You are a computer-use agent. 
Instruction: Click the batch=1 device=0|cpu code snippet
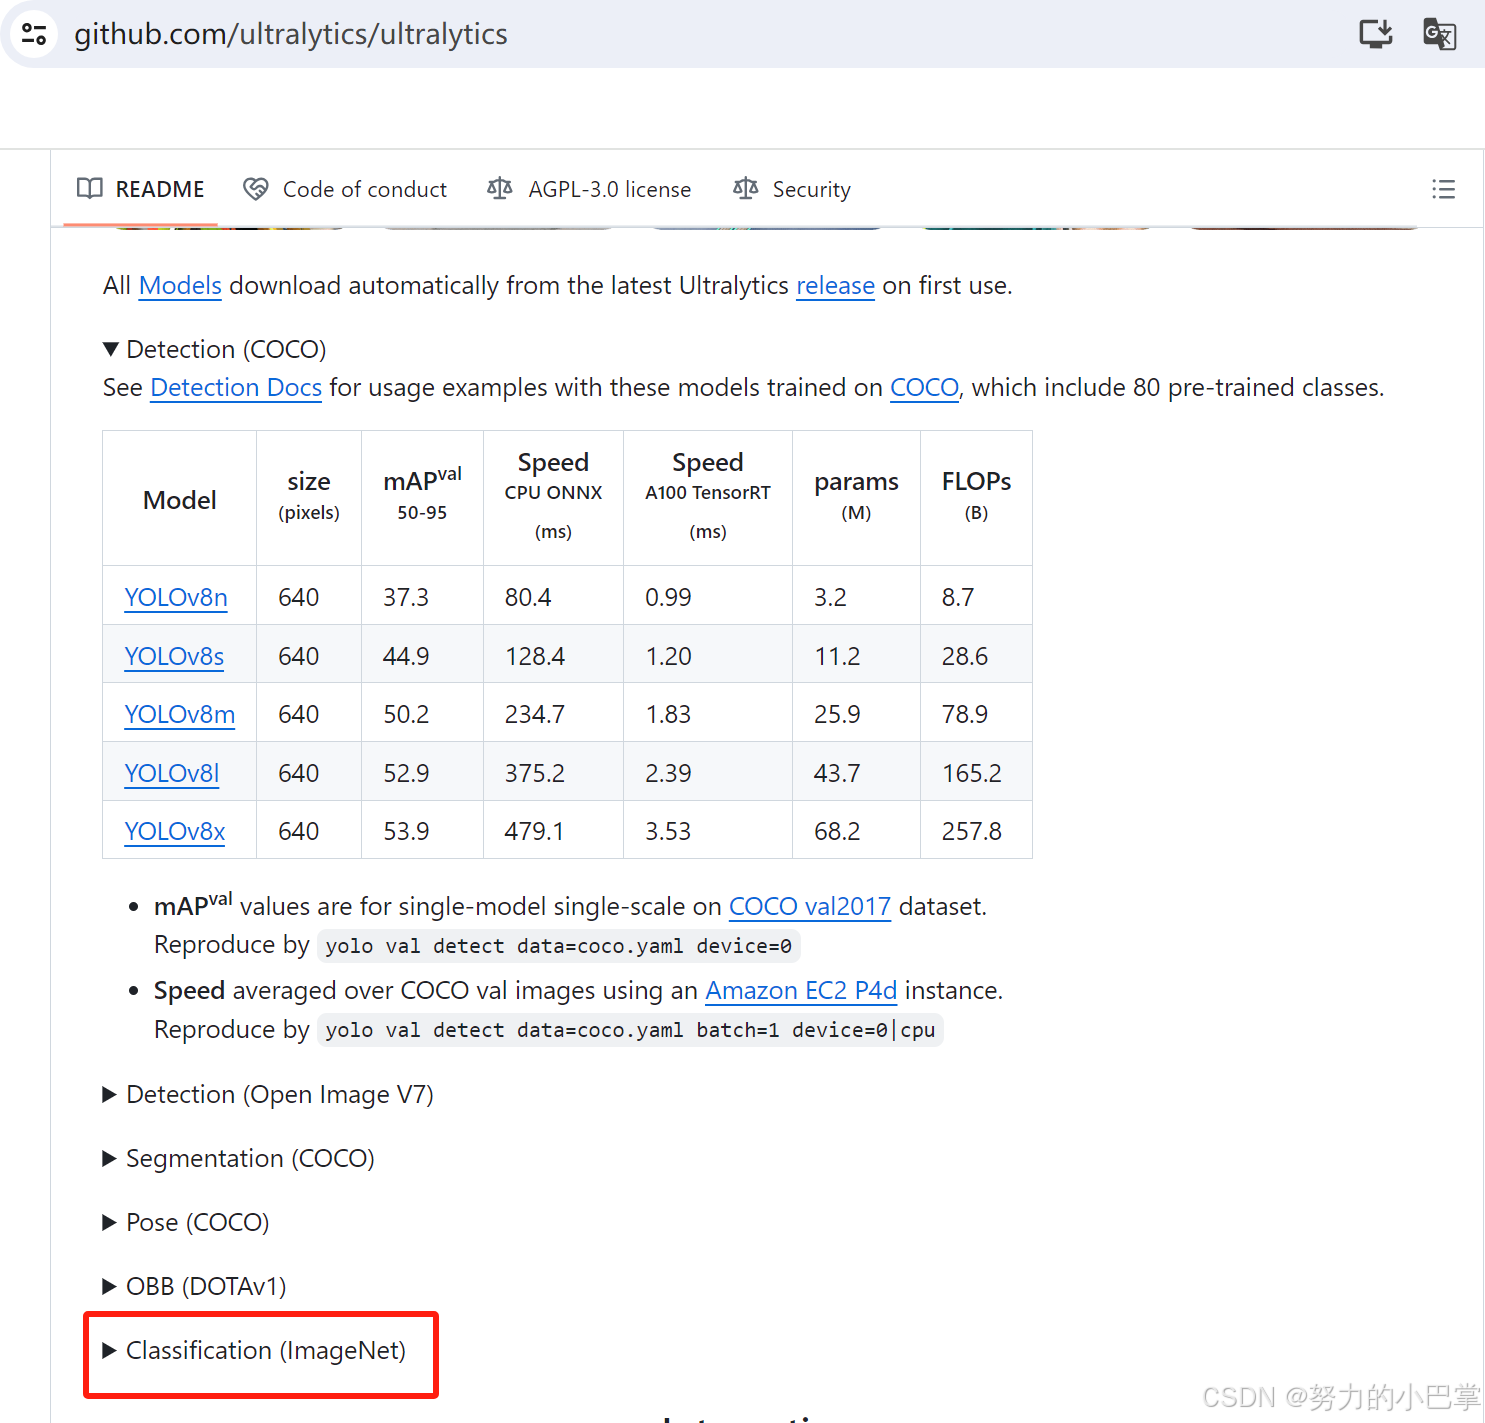[x=630, y=1030]
